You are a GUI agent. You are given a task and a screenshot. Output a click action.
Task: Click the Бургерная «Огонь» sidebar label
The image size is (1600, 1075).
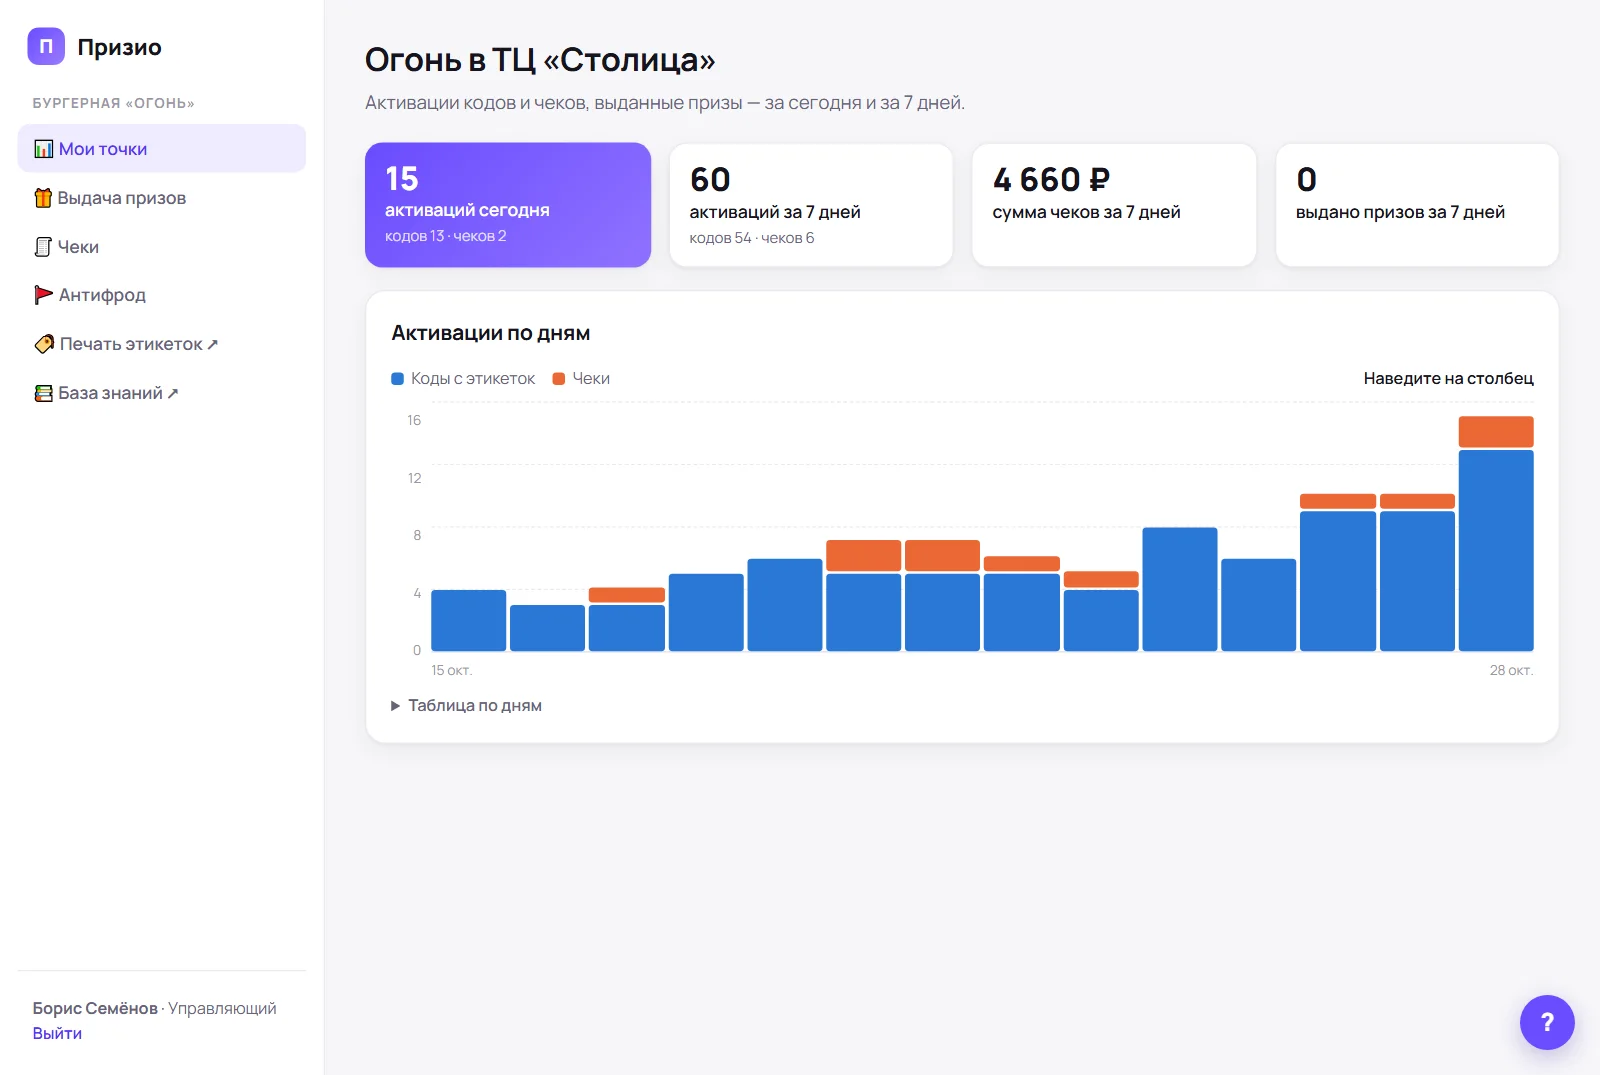click(x=113, y=103)
